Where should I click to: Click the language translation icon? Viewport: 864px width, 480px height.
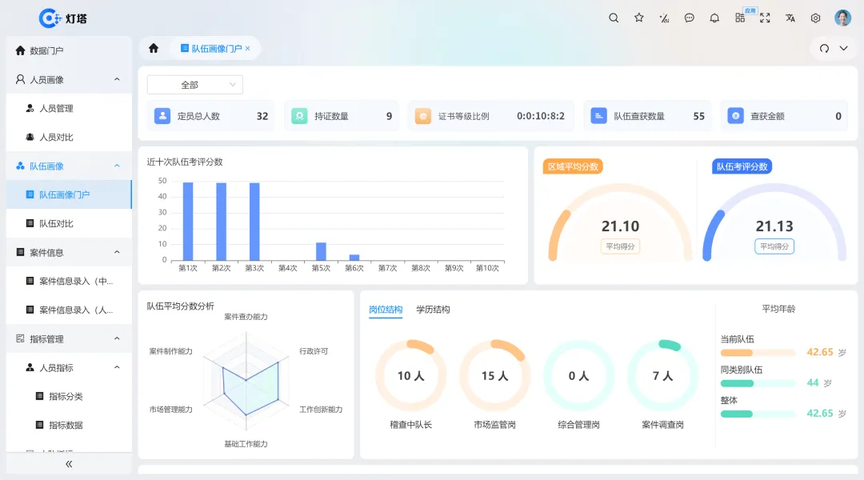click(x=790, y=18)
